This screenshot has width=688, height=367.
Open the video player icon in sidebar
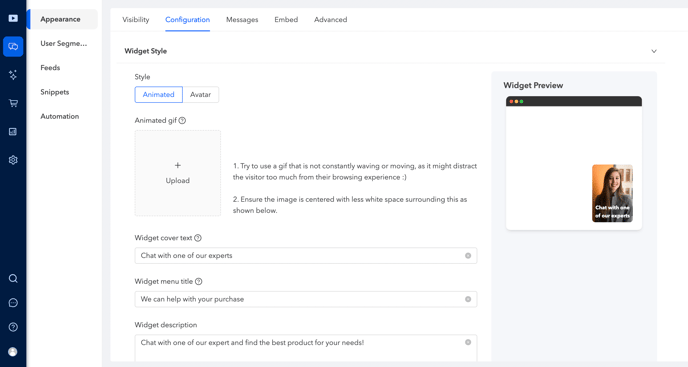click(x=13, y=18)
